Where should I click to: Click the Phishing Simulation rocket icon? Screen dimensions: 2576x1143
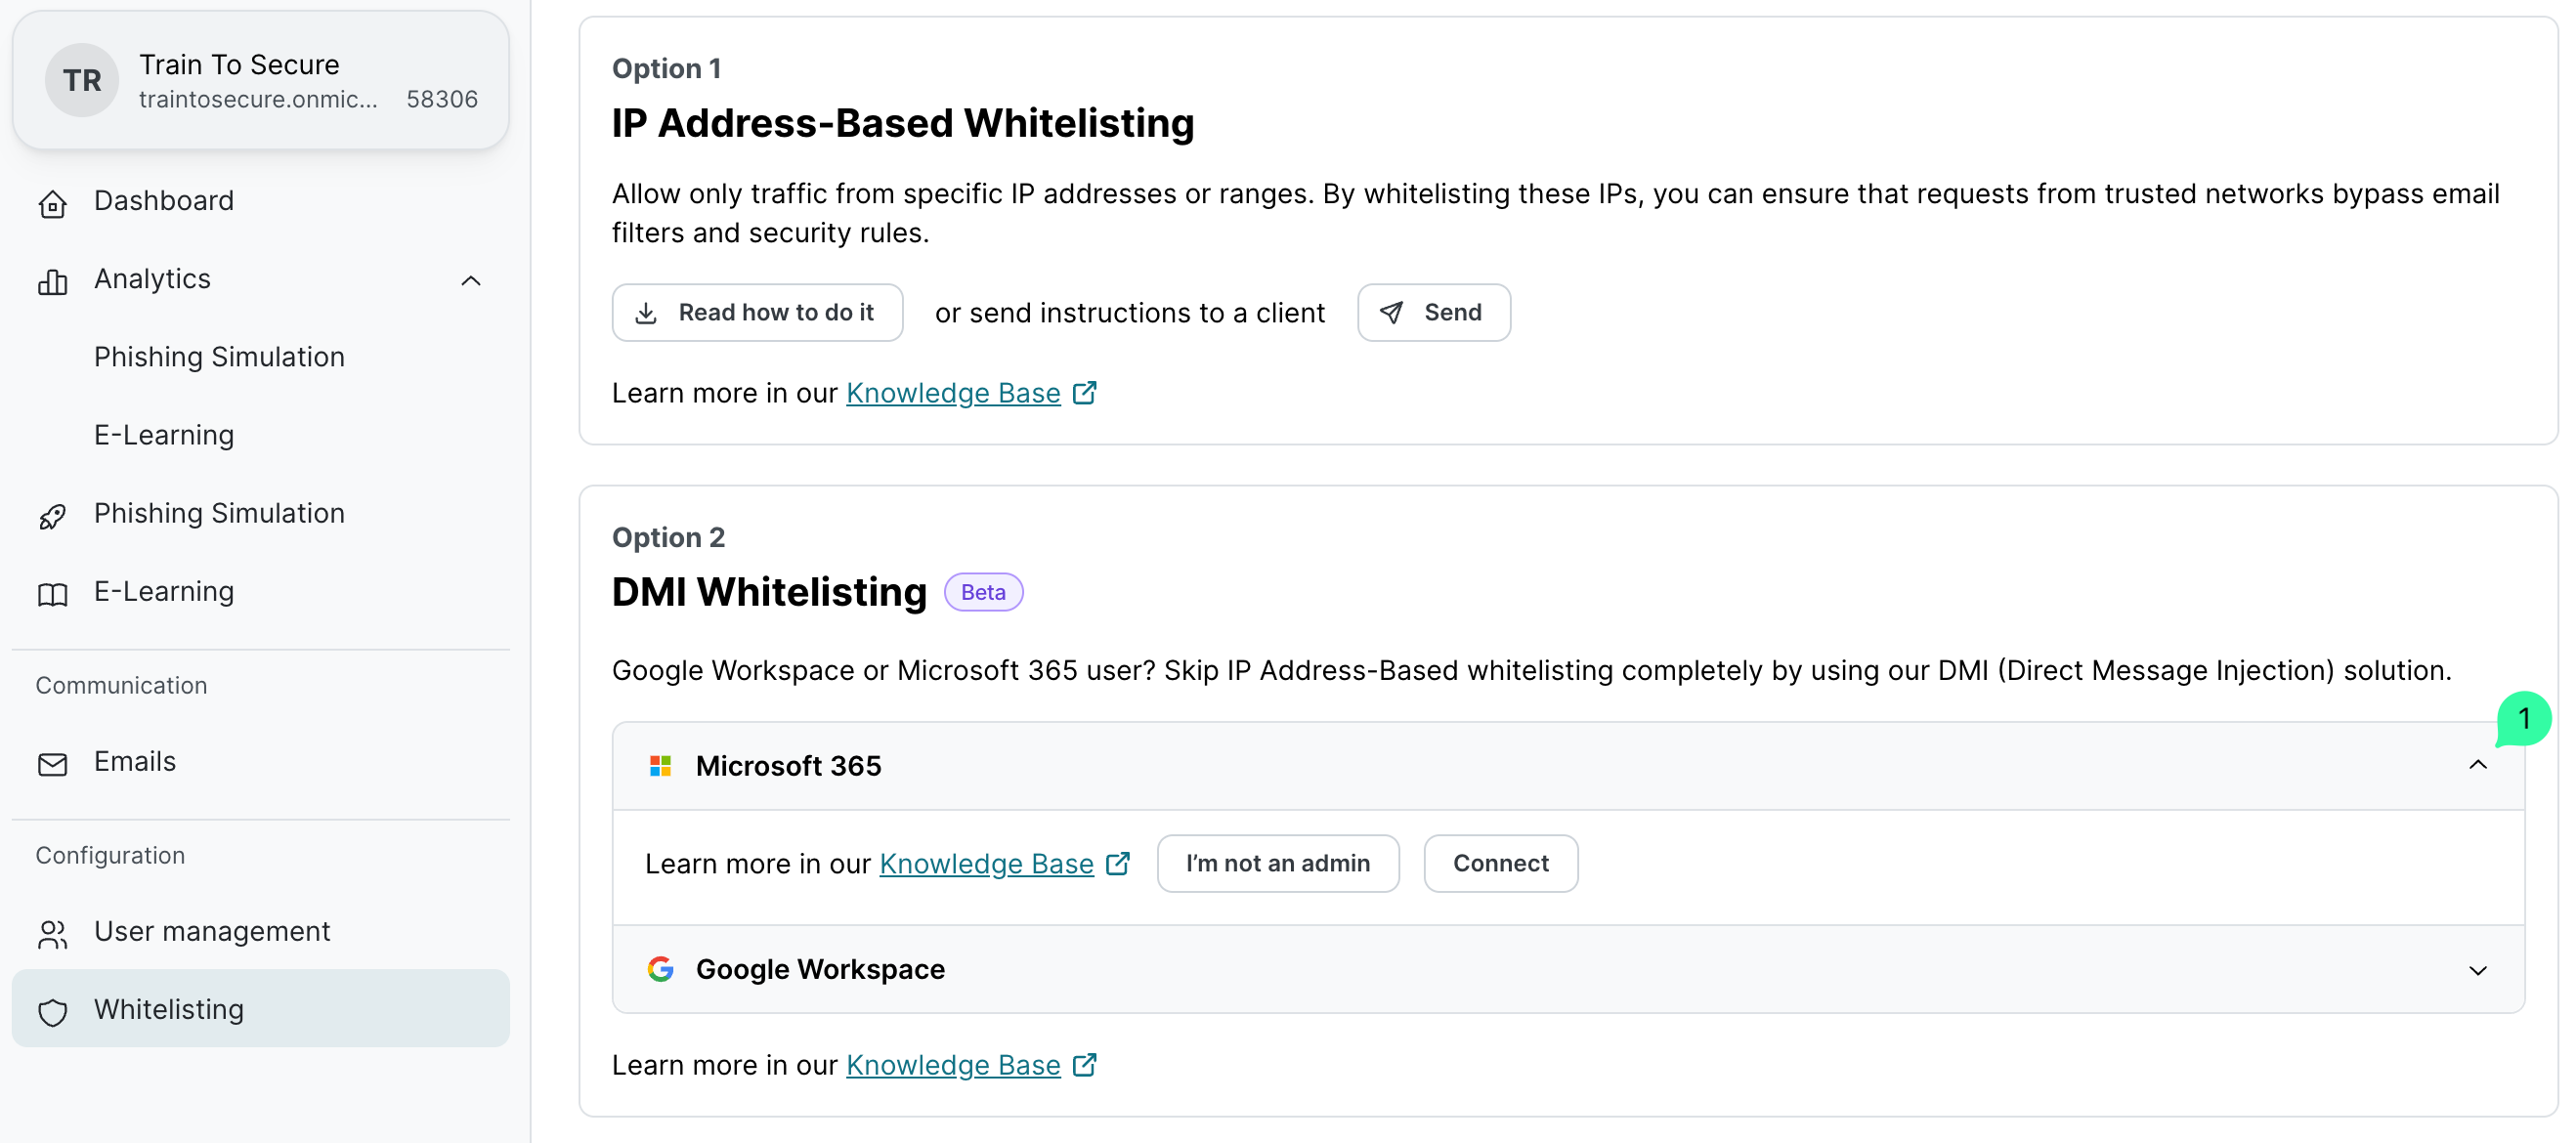click(x=52, y=515)
